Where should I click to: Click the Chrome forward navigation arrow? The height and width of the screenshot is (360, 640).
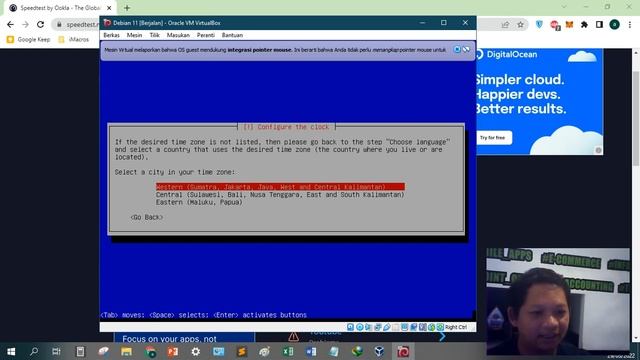[x=25, y=24]
